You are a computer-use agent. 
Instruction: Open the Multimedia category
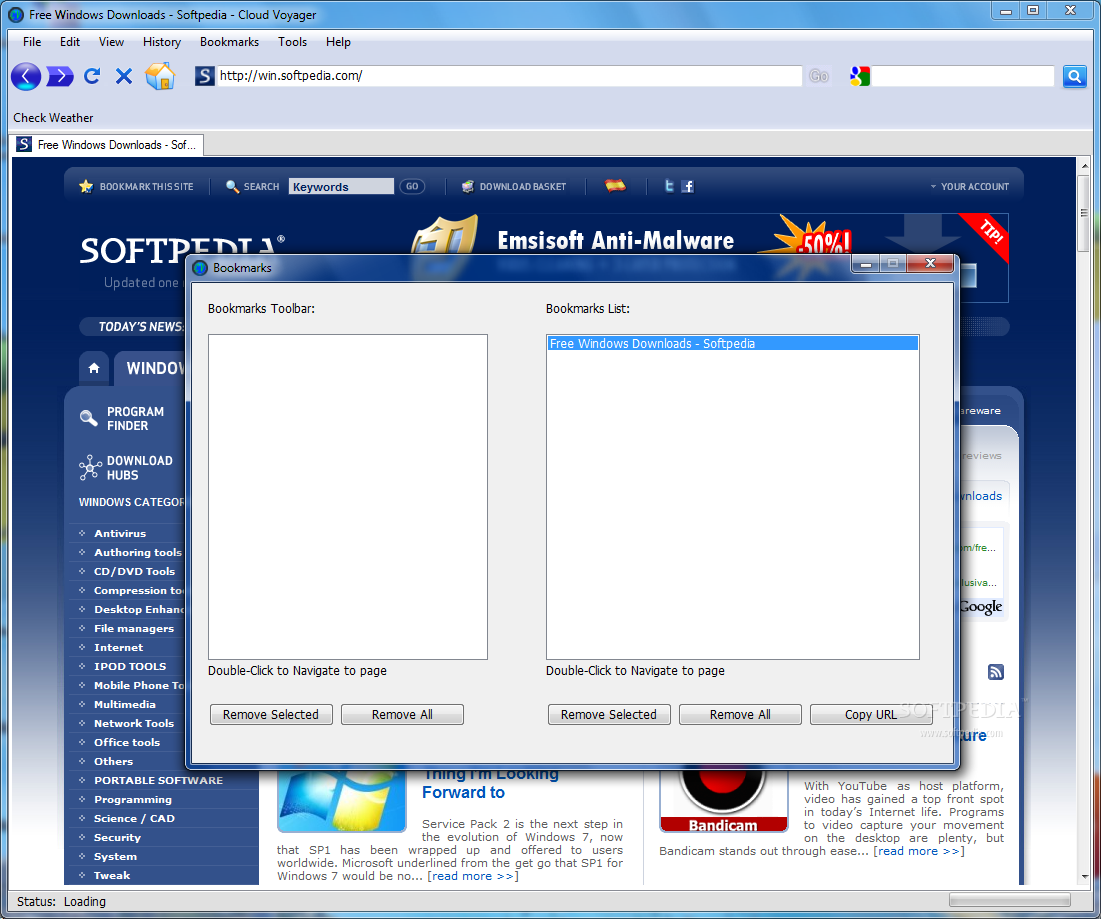[125, 704]
